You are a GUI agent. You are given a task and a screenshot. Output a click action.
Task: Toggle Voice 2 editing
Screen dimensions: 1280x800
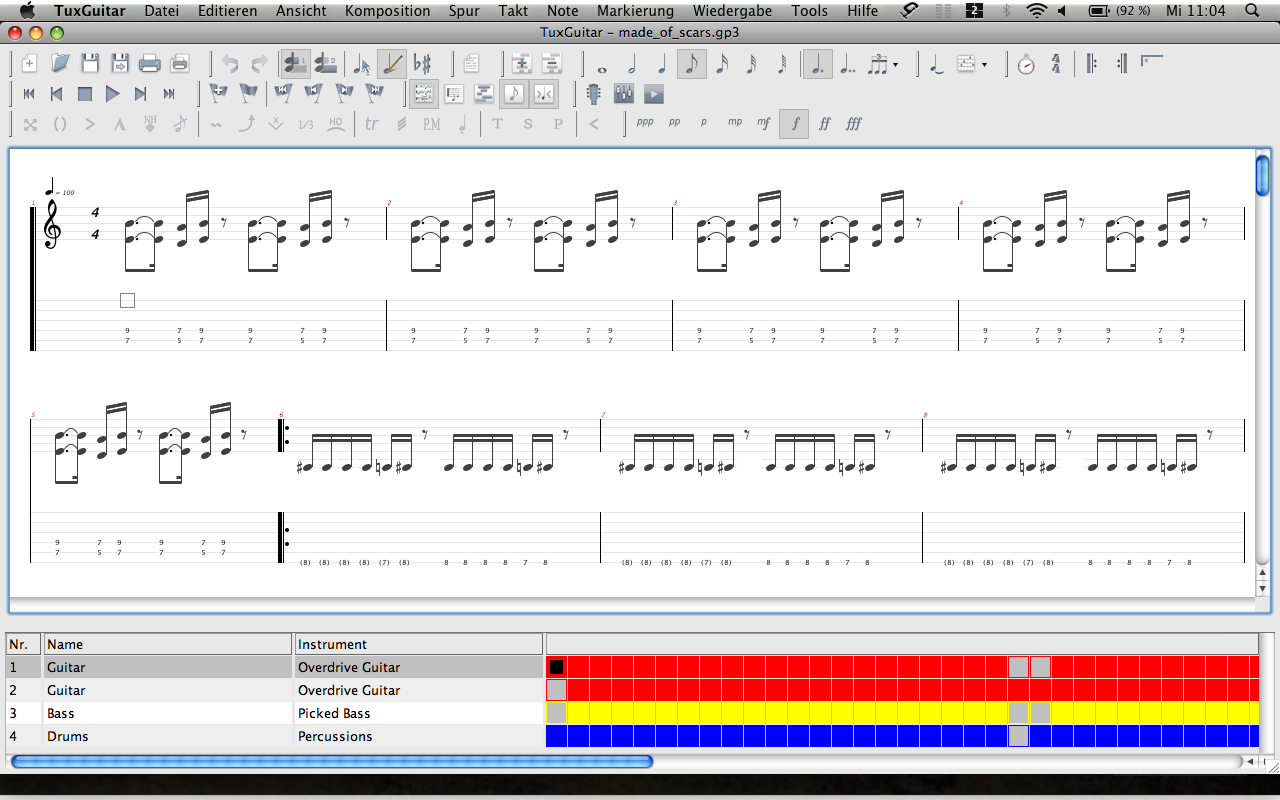tap(325, 64)
